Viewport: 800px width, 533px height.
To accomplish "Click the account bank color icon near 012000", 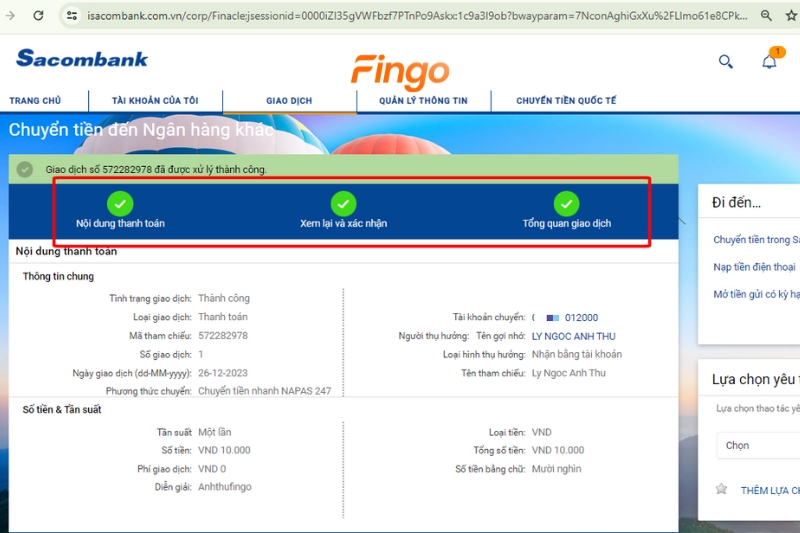I will coord(553,318).
